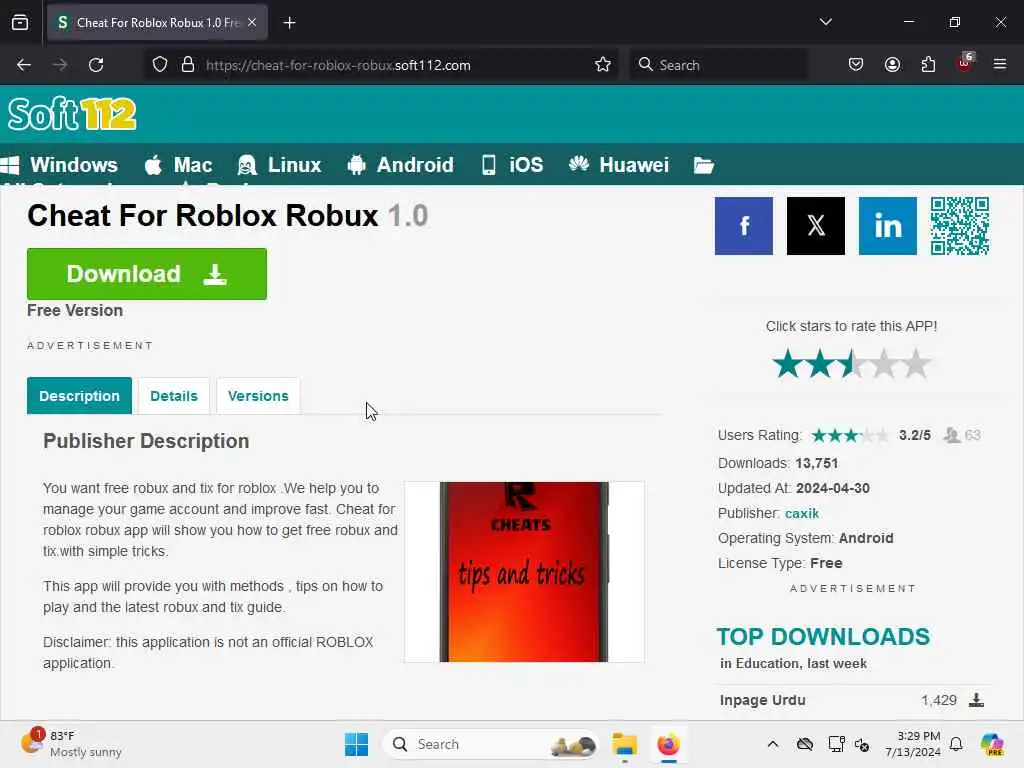
Task: Open the weather widget showing 83°F
Action: pos(72,744)
